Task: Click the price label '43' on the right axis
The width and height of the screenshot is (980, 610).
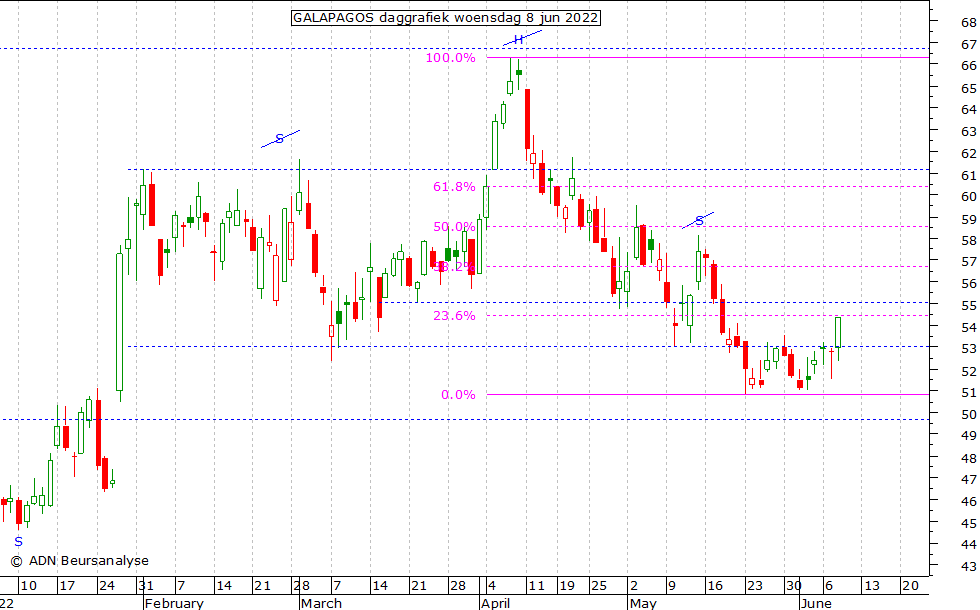Action: click(969, 566)
